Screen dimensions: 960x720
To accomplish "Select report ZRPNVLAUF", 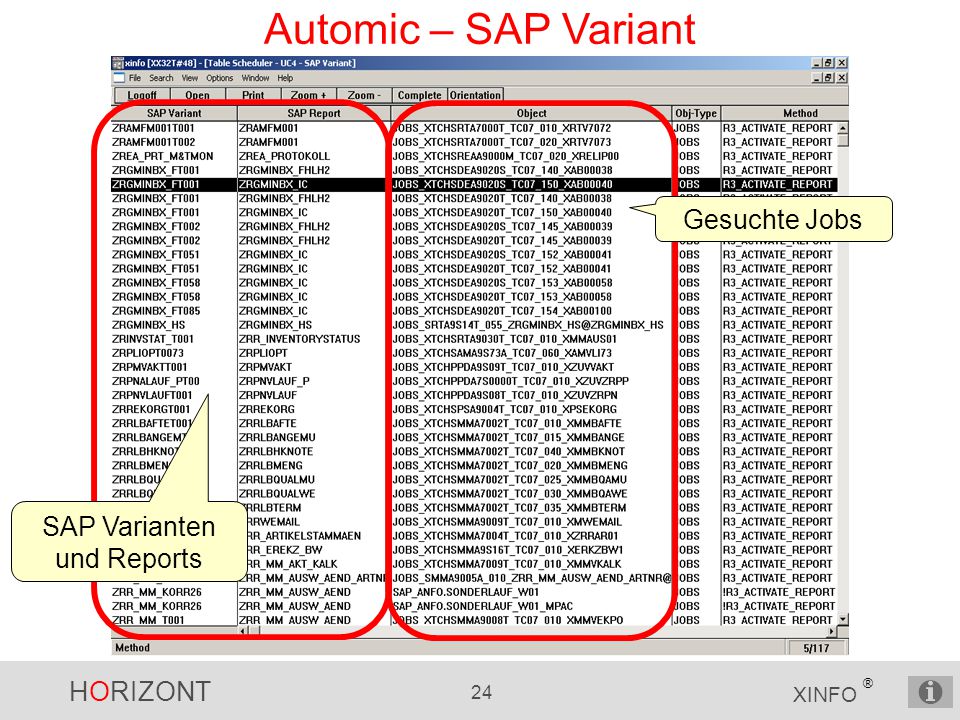I will [268, 396].
